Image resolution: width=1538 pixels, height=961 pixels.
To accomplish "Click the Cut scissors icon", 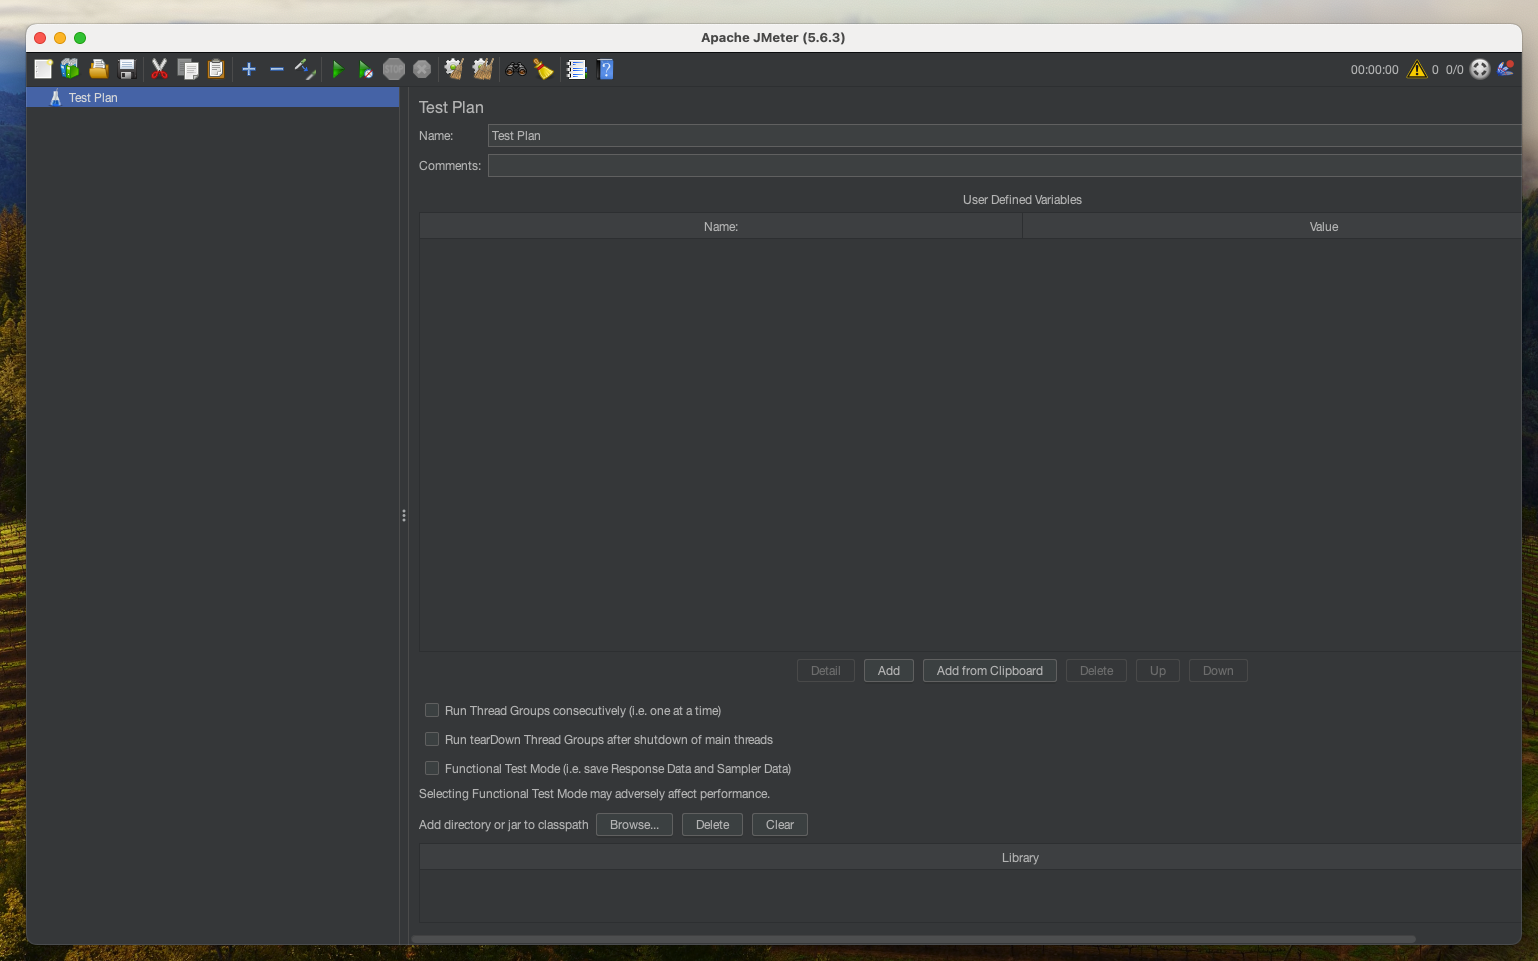I will click(159, 69).
